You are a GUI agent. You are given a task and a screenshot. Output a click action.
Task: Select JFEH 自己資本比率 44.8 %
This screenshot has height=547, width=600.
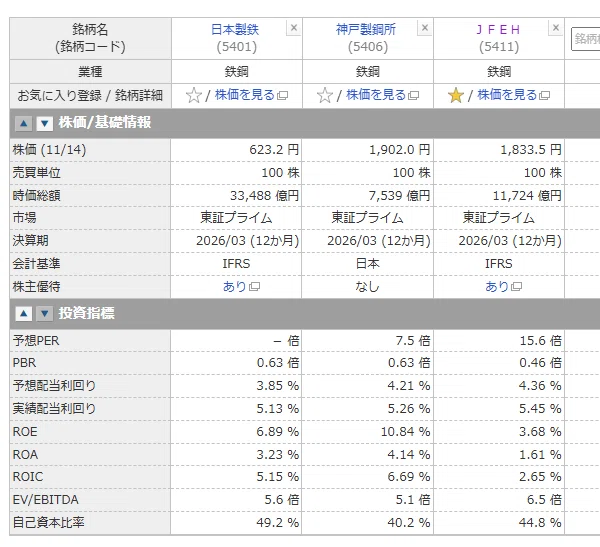click(540, 523)
